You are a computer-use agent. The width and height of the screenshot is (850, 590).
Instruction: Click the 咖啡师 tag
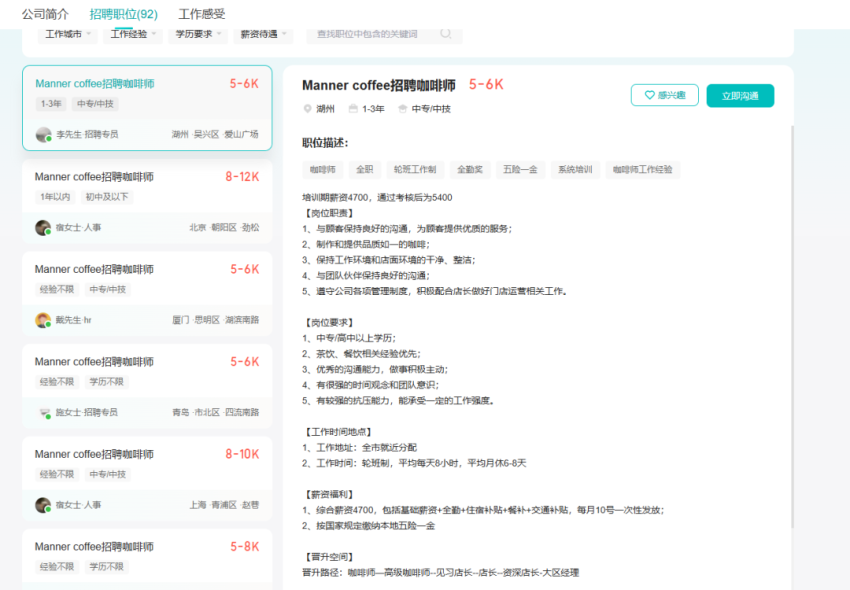[x=323, y=170]
